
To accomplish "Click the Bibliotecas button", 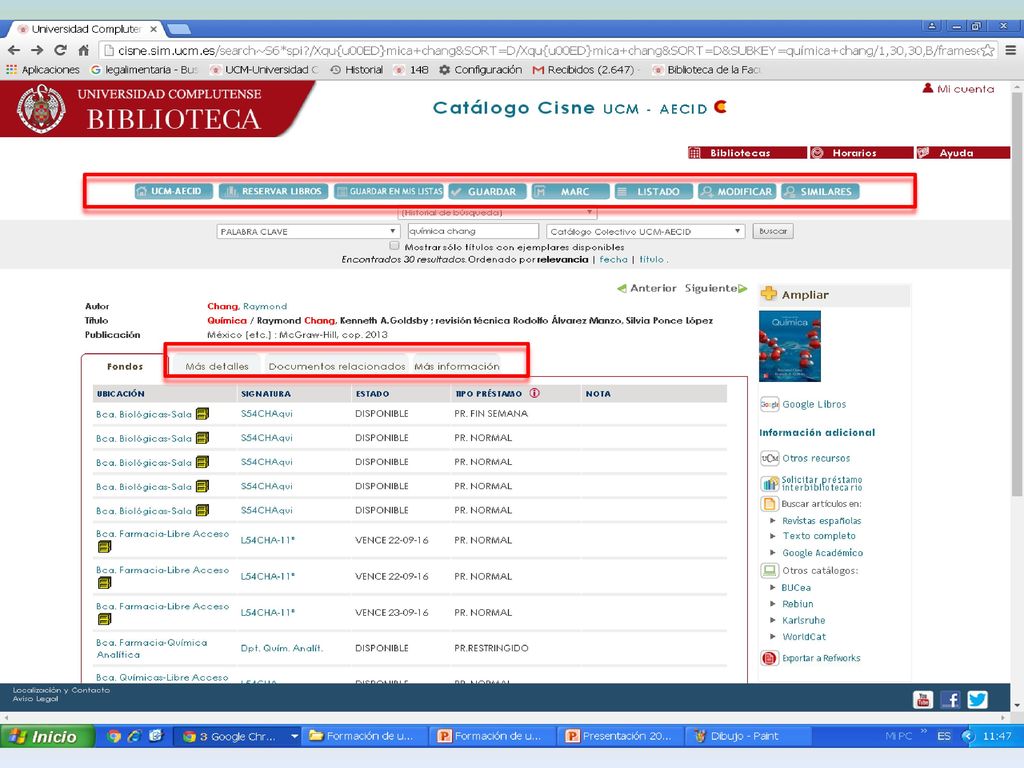I will (747, 153).
